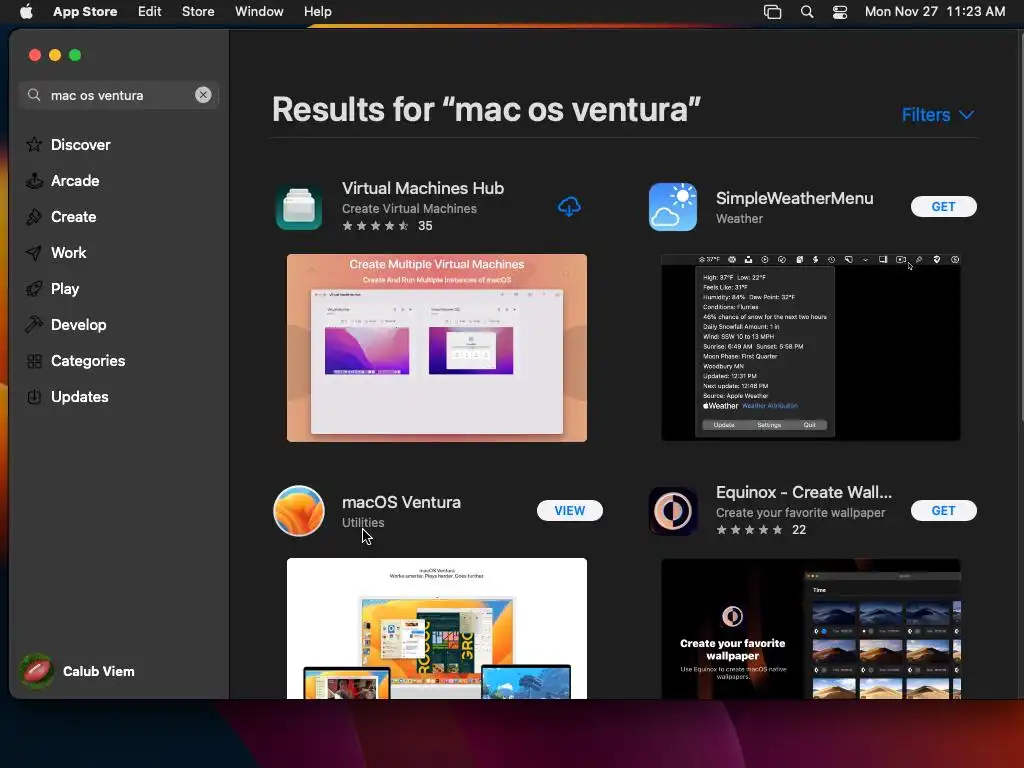Viewport: 1024px width, 768px height.
Task: Click the date and time in menu bar
Action: (935, 11)
